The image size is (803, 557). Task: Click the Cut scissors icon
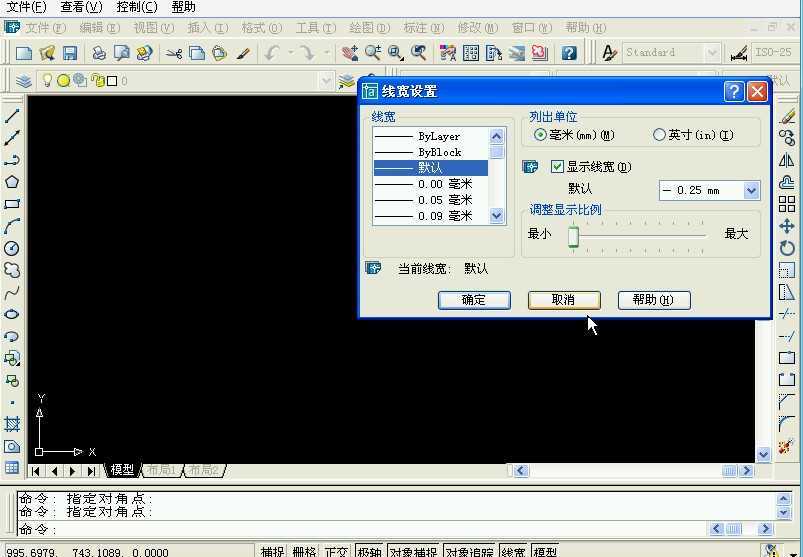click(174, 53)
